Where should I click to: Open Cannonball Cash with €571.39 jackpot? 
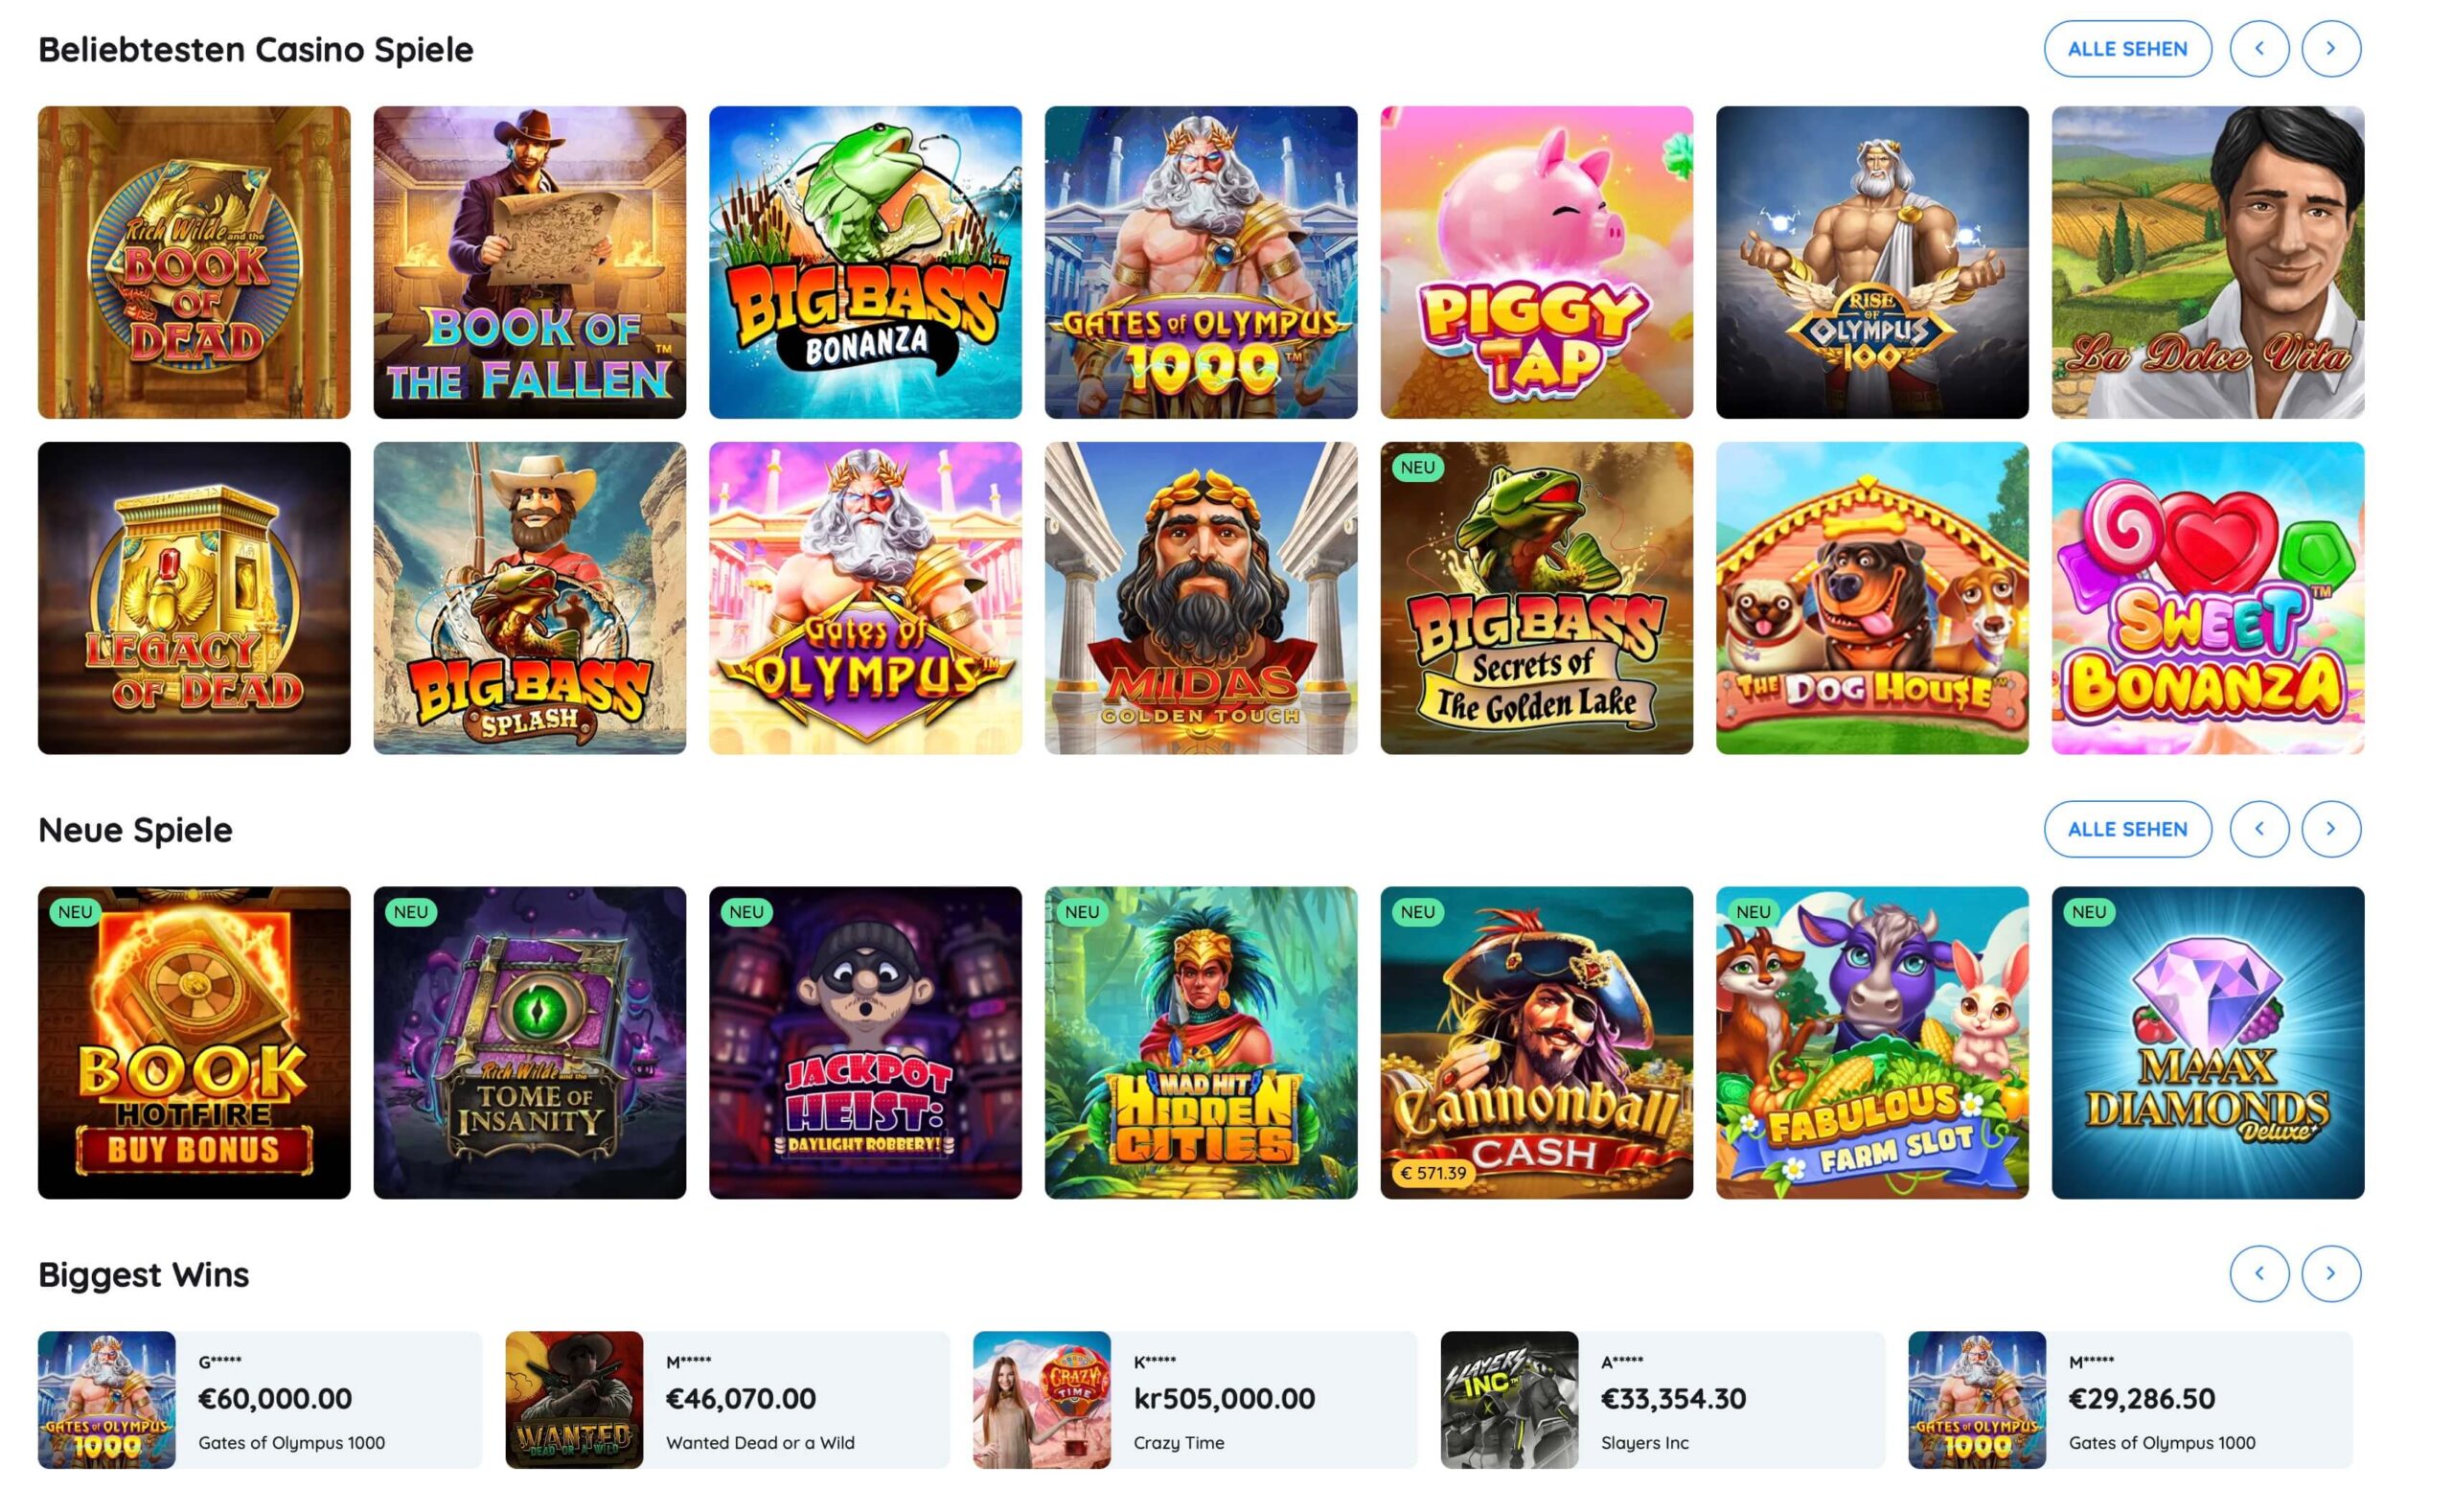pos(1536,1042)
